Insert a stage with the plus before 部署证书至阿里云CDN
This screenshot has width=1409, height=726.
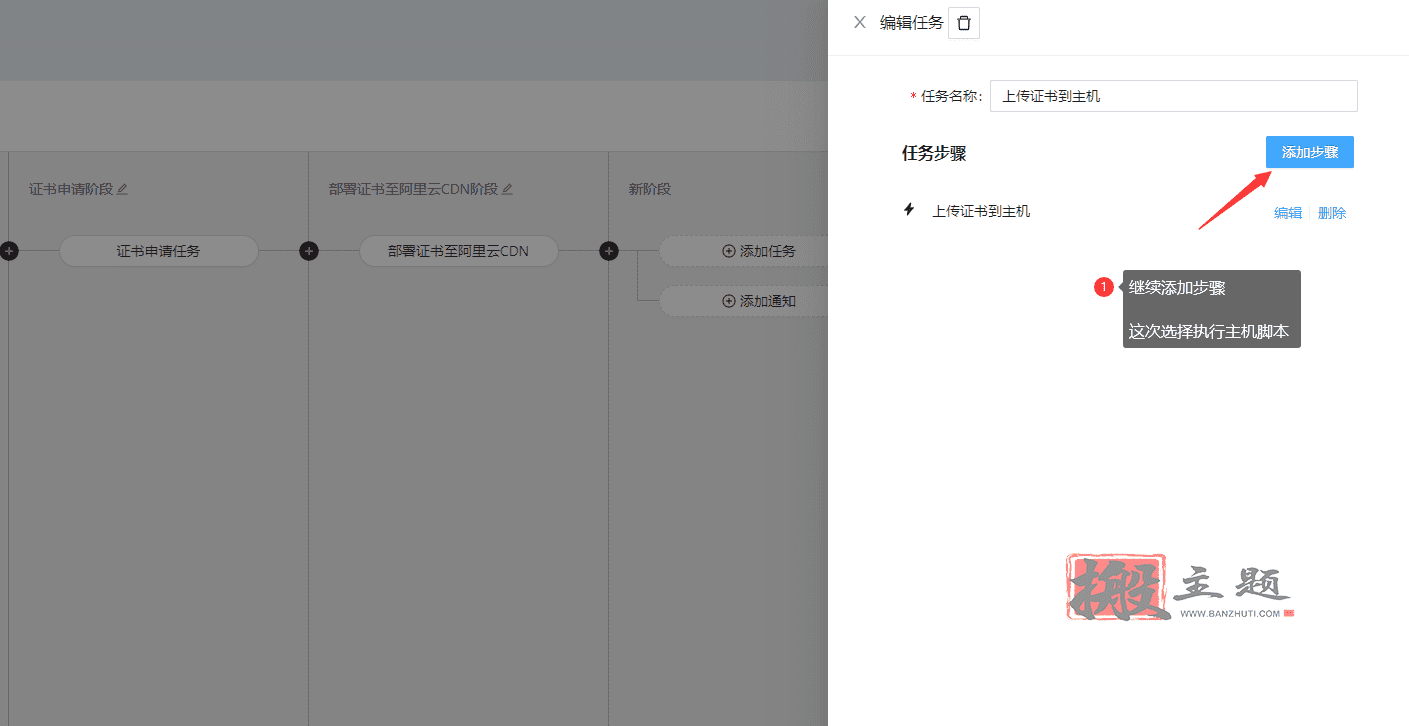pyautogui.click(x=309, y=251)
